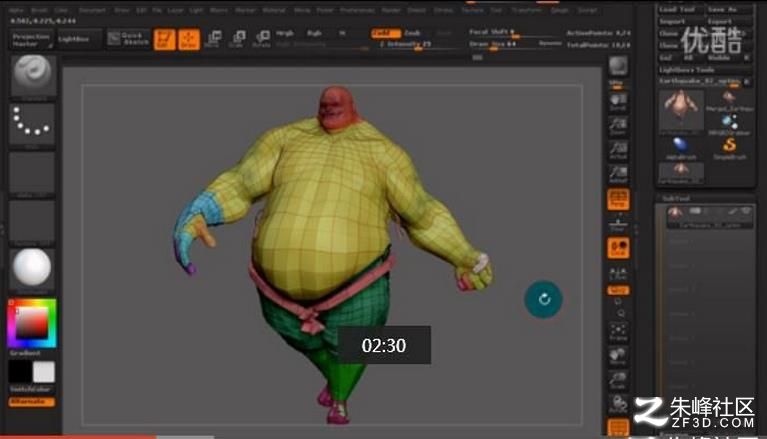The height and width of the screenshot is (439, 767).
Task: Toggle the Edit mode button
Action: 164,39
